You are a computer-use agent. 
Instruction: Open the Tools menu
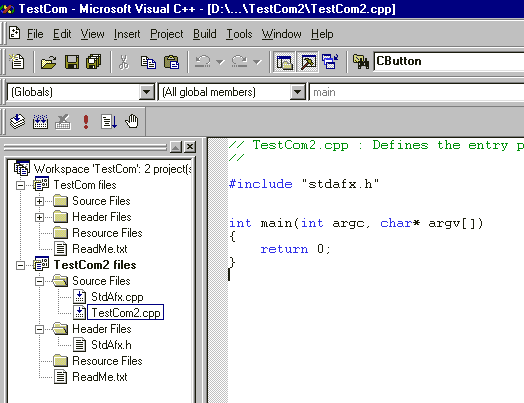tap(239, 34)
